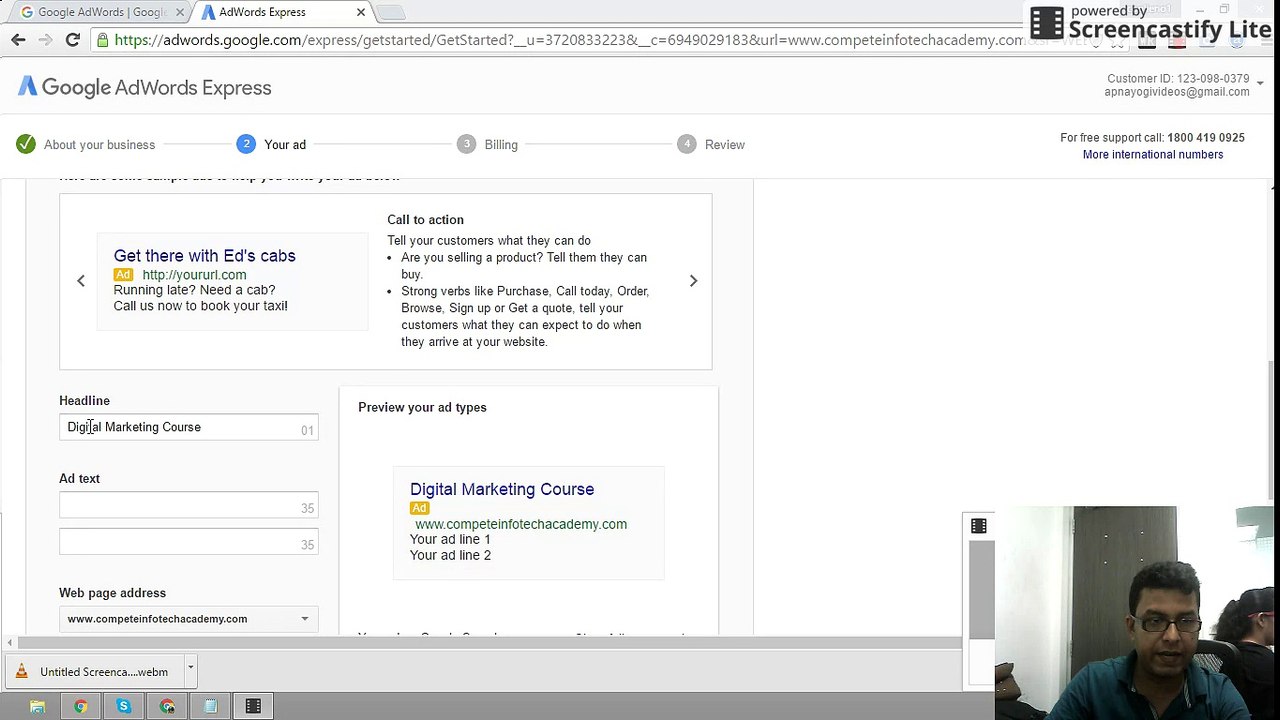Image resolution: width=1280 pixels, height=720 pixels.
Task: Open Notepad from the taskbar
Action: [210, 707]
